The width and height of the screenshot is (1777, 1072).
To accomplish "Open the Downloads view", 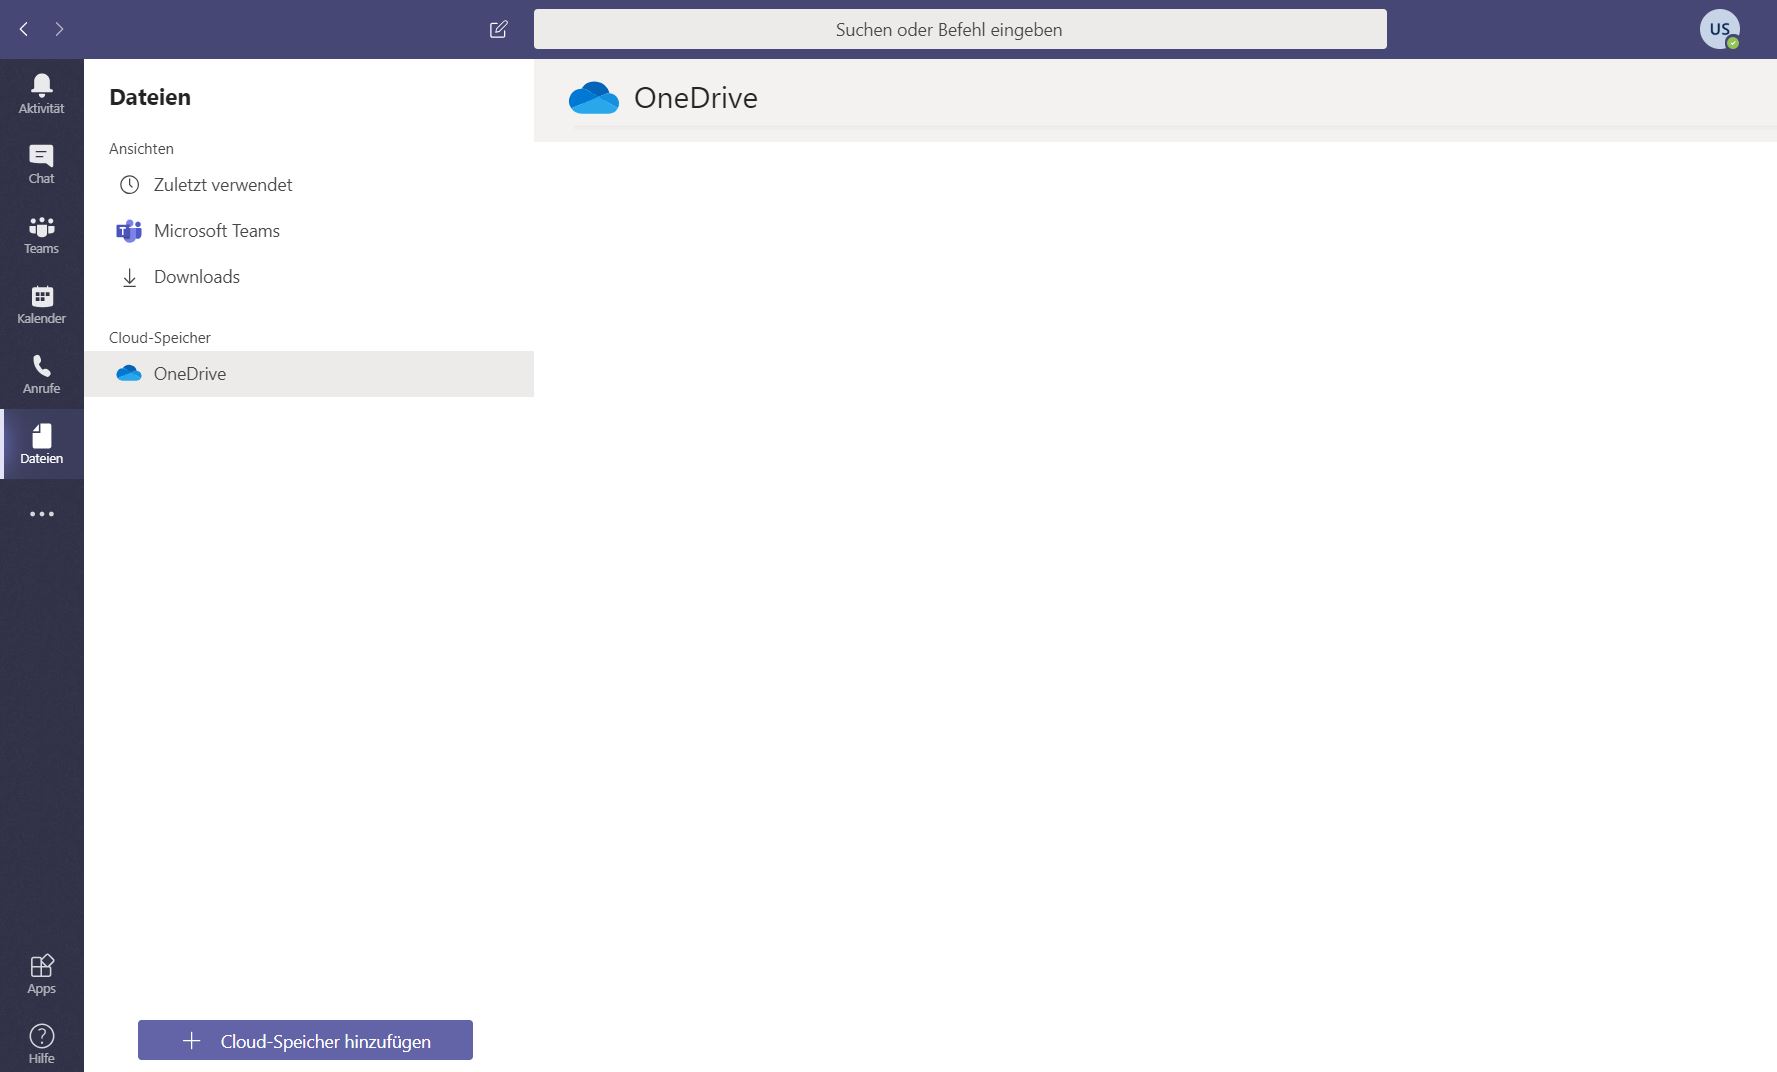I will 196,277.
